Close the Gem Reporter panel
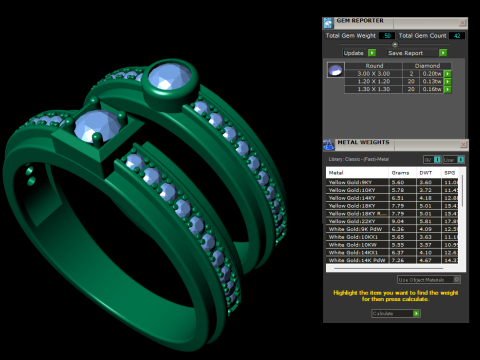 coord(462,23)
